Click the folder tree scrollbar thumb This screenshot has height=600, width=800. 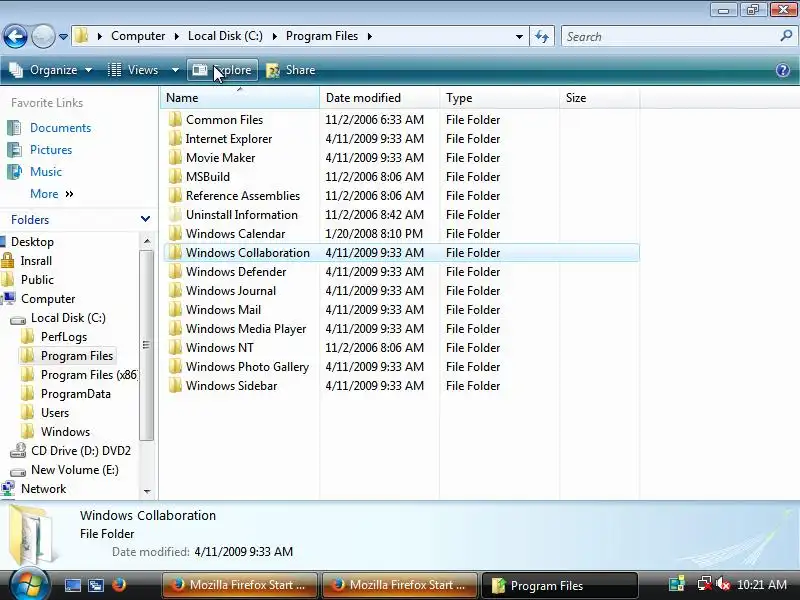tap(146, 345)
